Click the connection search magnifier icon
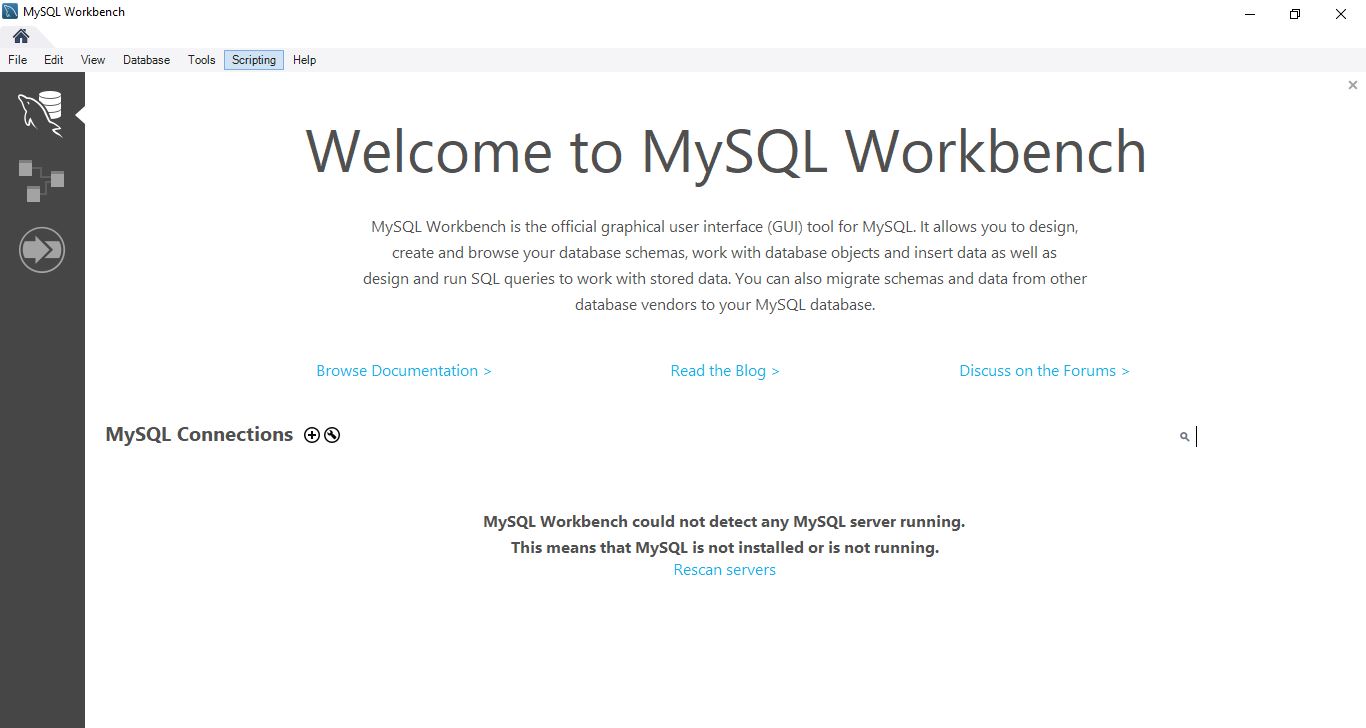The height and width of the screenshot is (728, 1366). (1185, 437)
